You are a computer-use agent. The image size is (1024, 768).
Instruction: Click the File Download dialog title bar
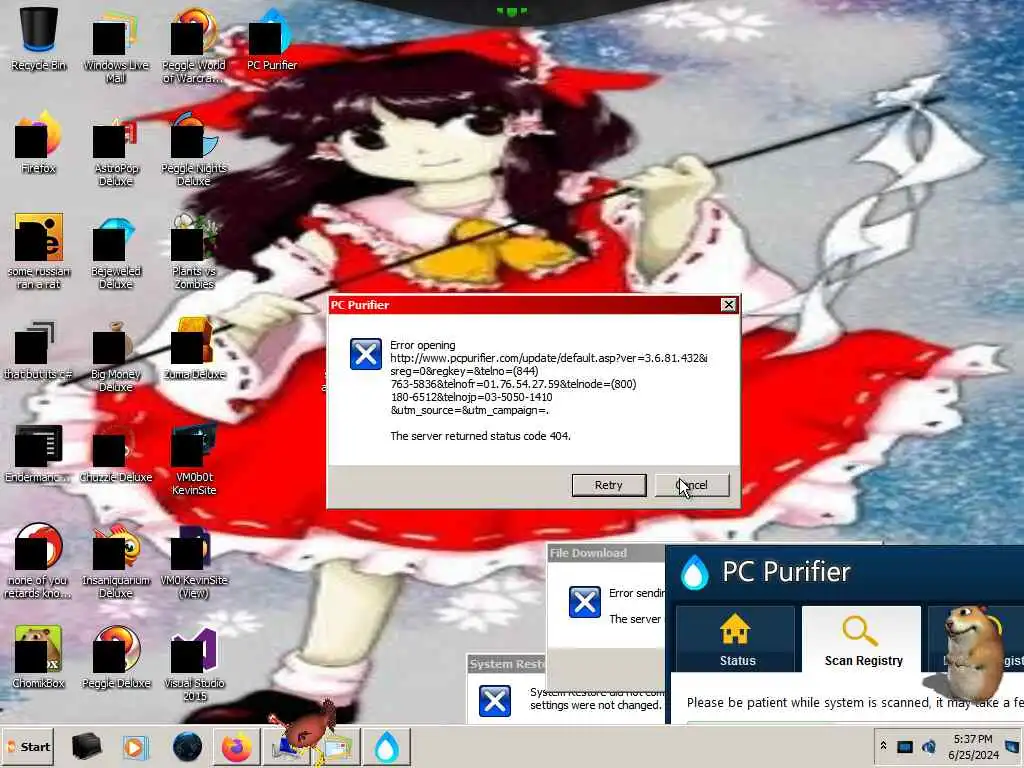click(x=605, y=553)
